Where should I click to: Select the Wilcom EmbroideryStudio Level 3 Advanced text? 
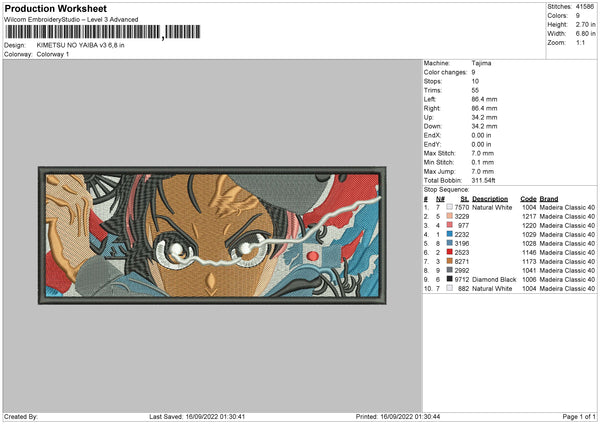tap(71, 20)
